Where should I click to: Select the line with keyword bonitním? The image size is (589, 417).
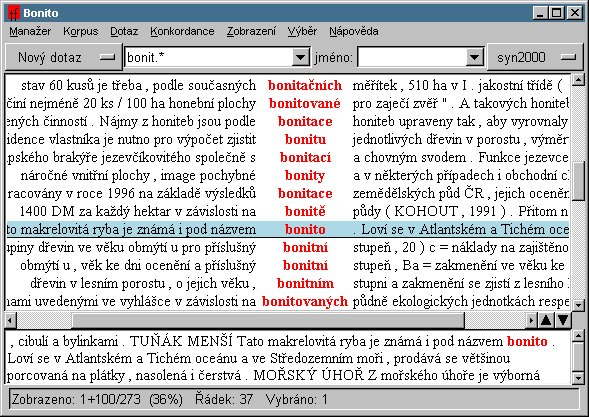coord(288,284)
